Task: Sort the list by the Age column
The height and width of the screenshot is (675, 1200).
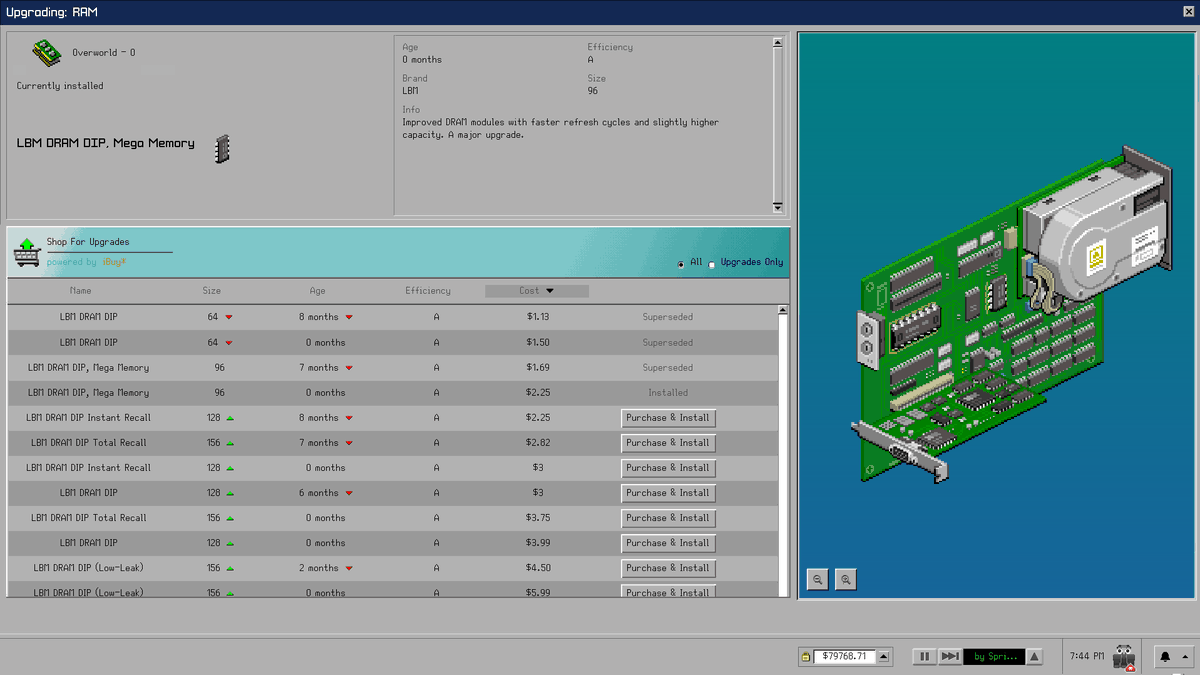Action: click(x=317, y=291)
